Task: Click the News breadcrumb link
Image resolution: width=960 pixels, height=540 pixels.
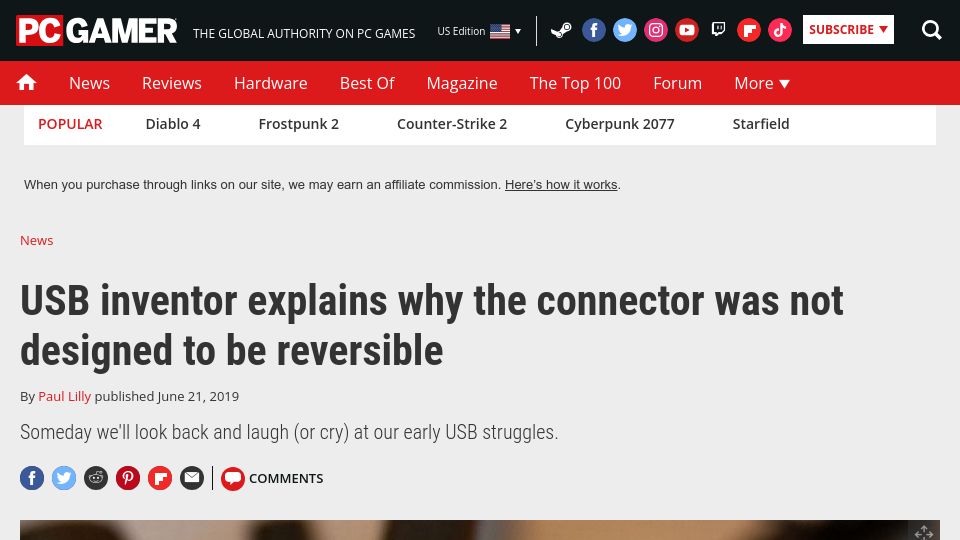Action: pos(37,241)
